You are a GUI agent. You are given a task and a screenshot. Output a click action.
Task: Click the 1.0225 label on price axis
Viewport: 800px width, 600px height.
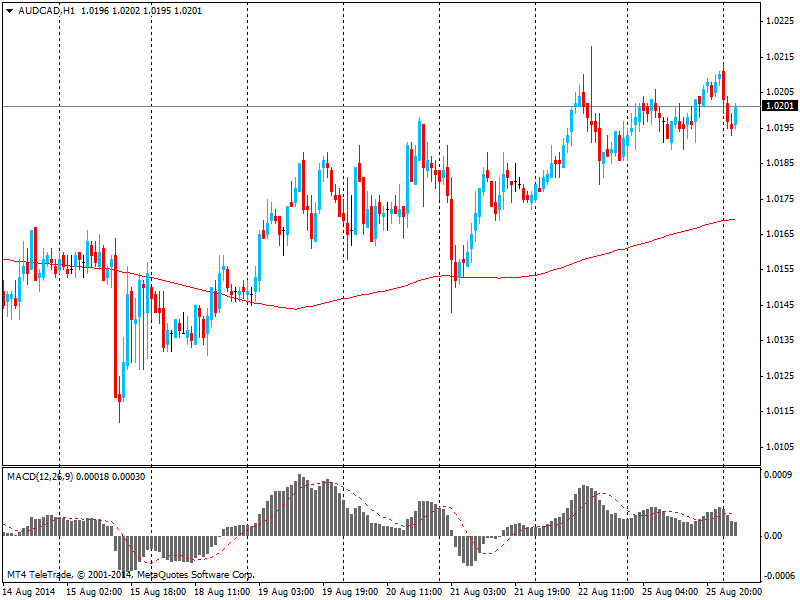[x=779, y=21]
